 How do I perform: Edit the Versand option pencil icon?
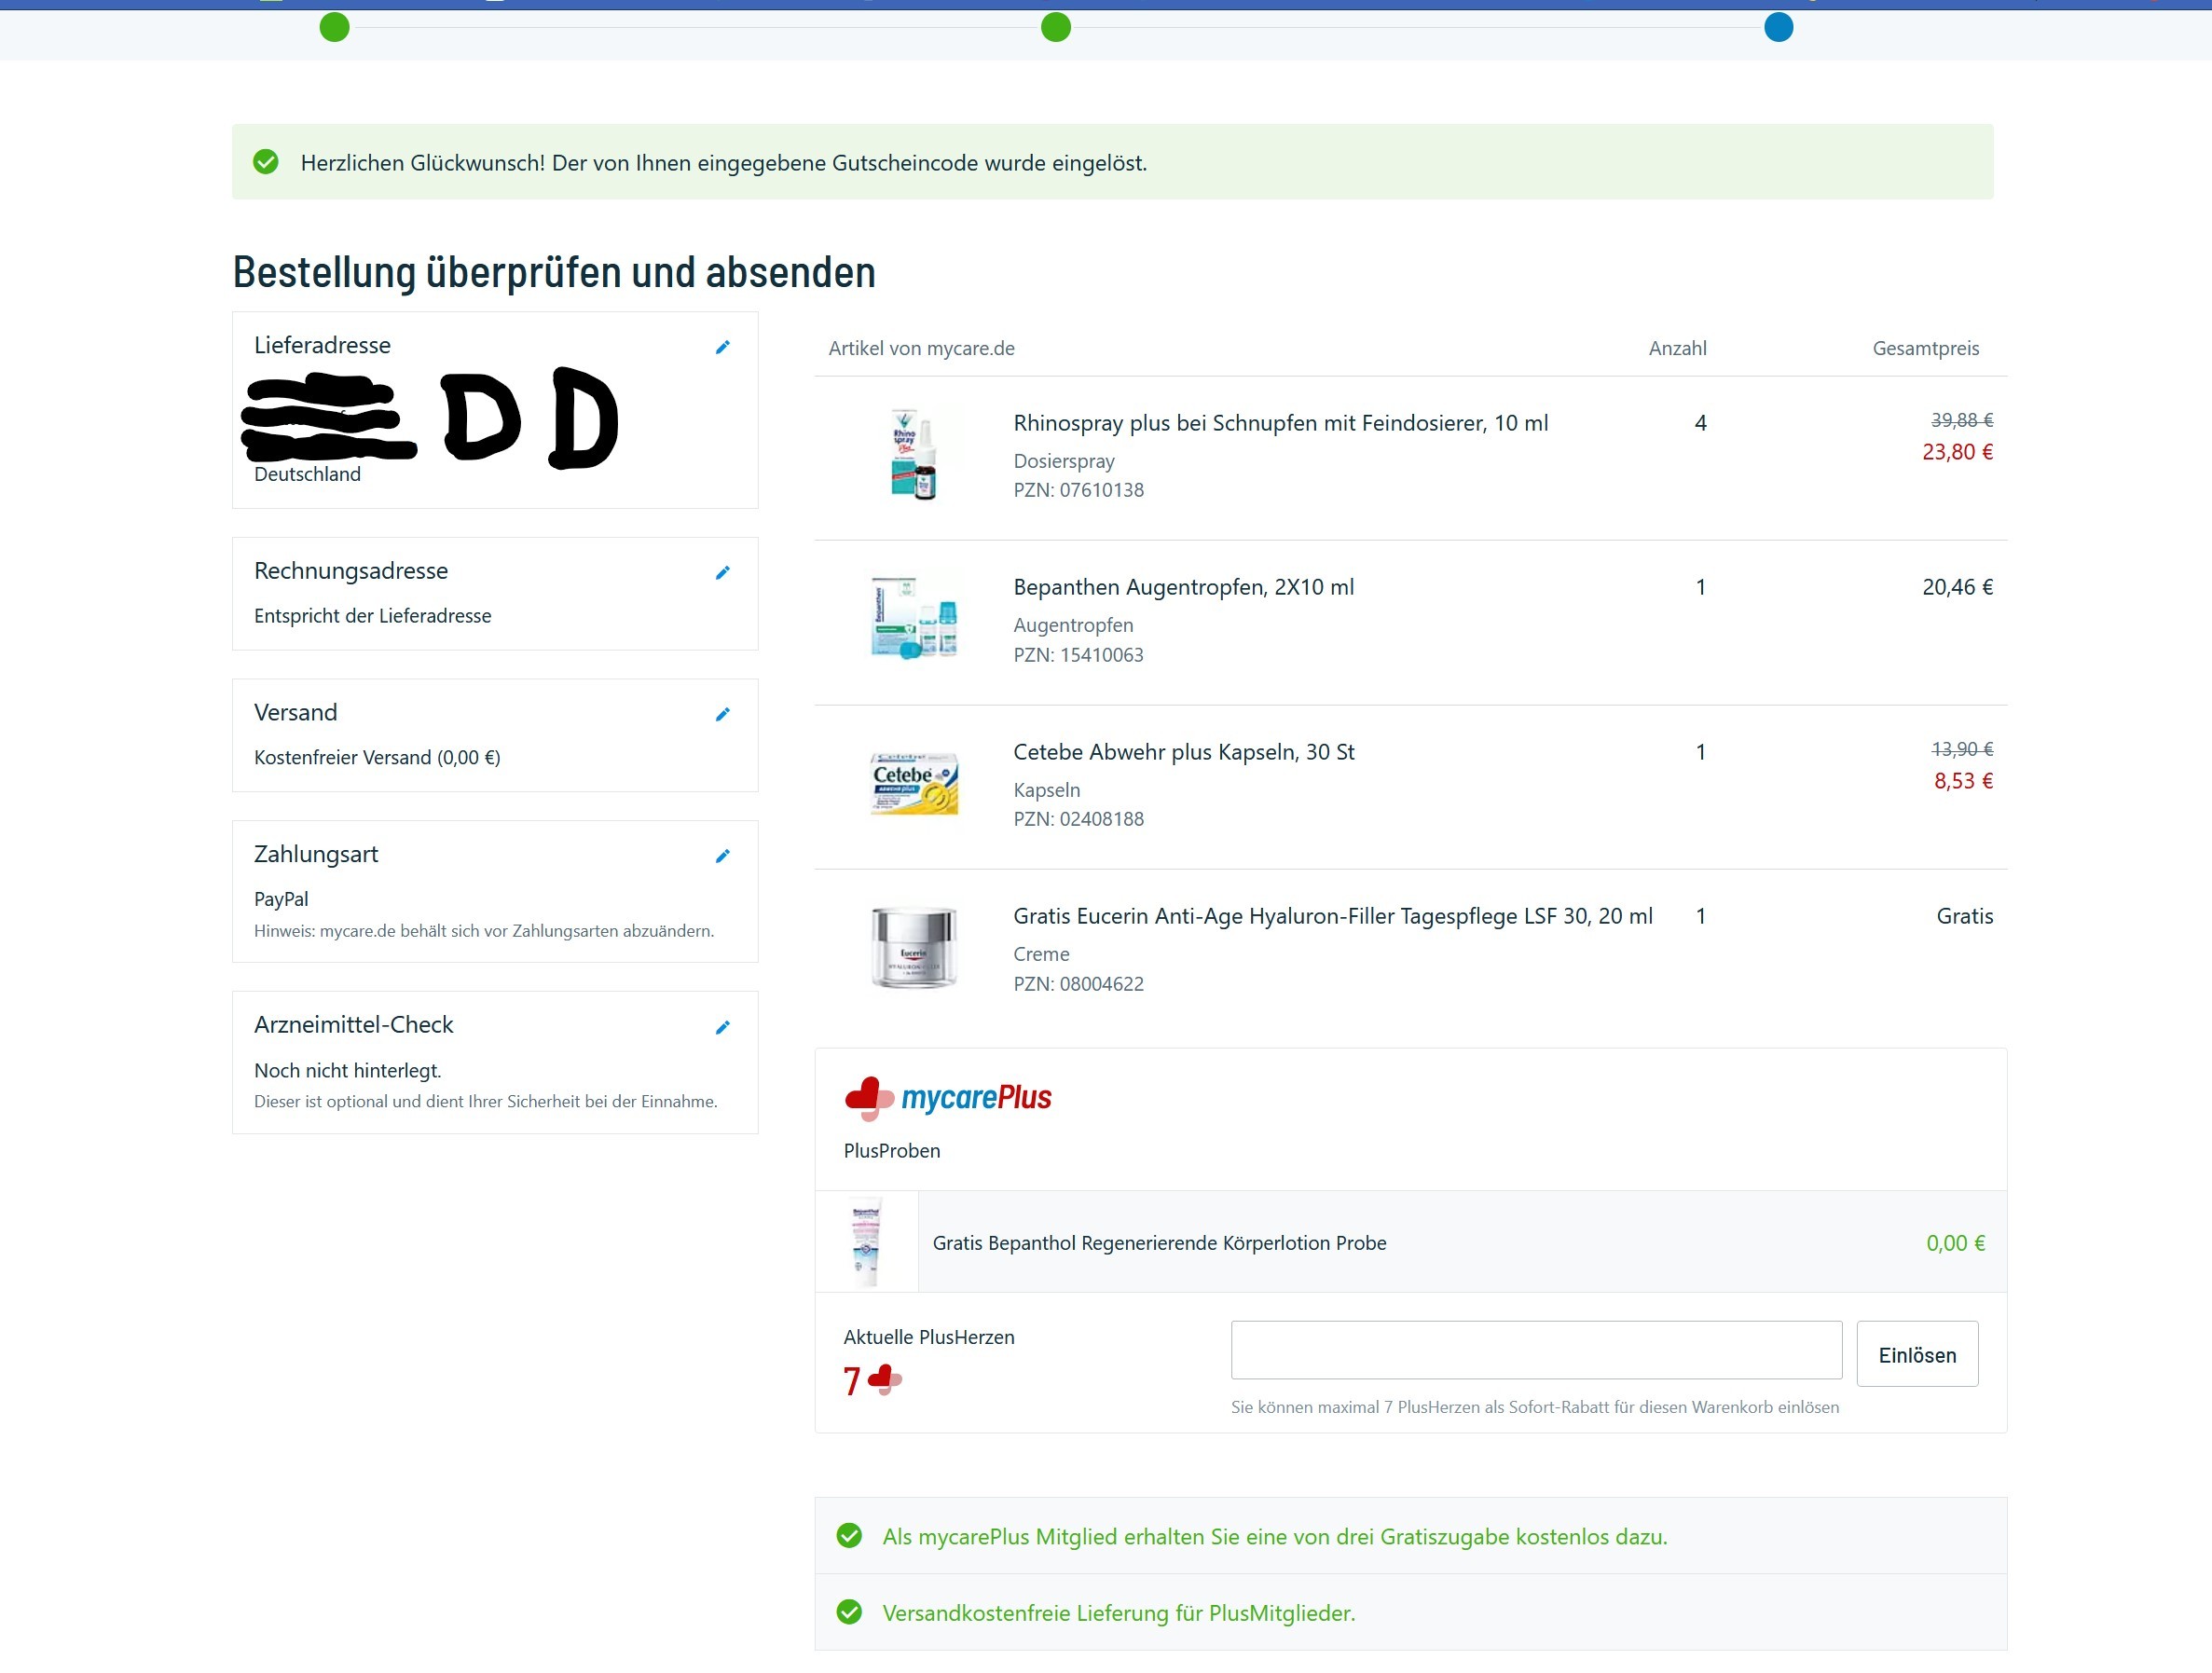coord(722,714)
